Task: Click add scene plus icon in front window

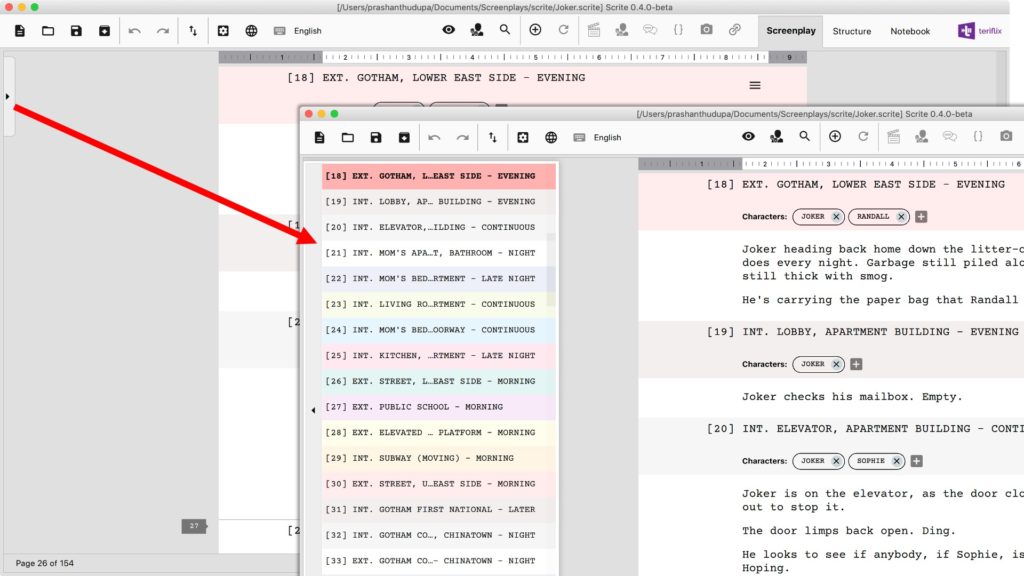Action: click(x=835, y=136)
